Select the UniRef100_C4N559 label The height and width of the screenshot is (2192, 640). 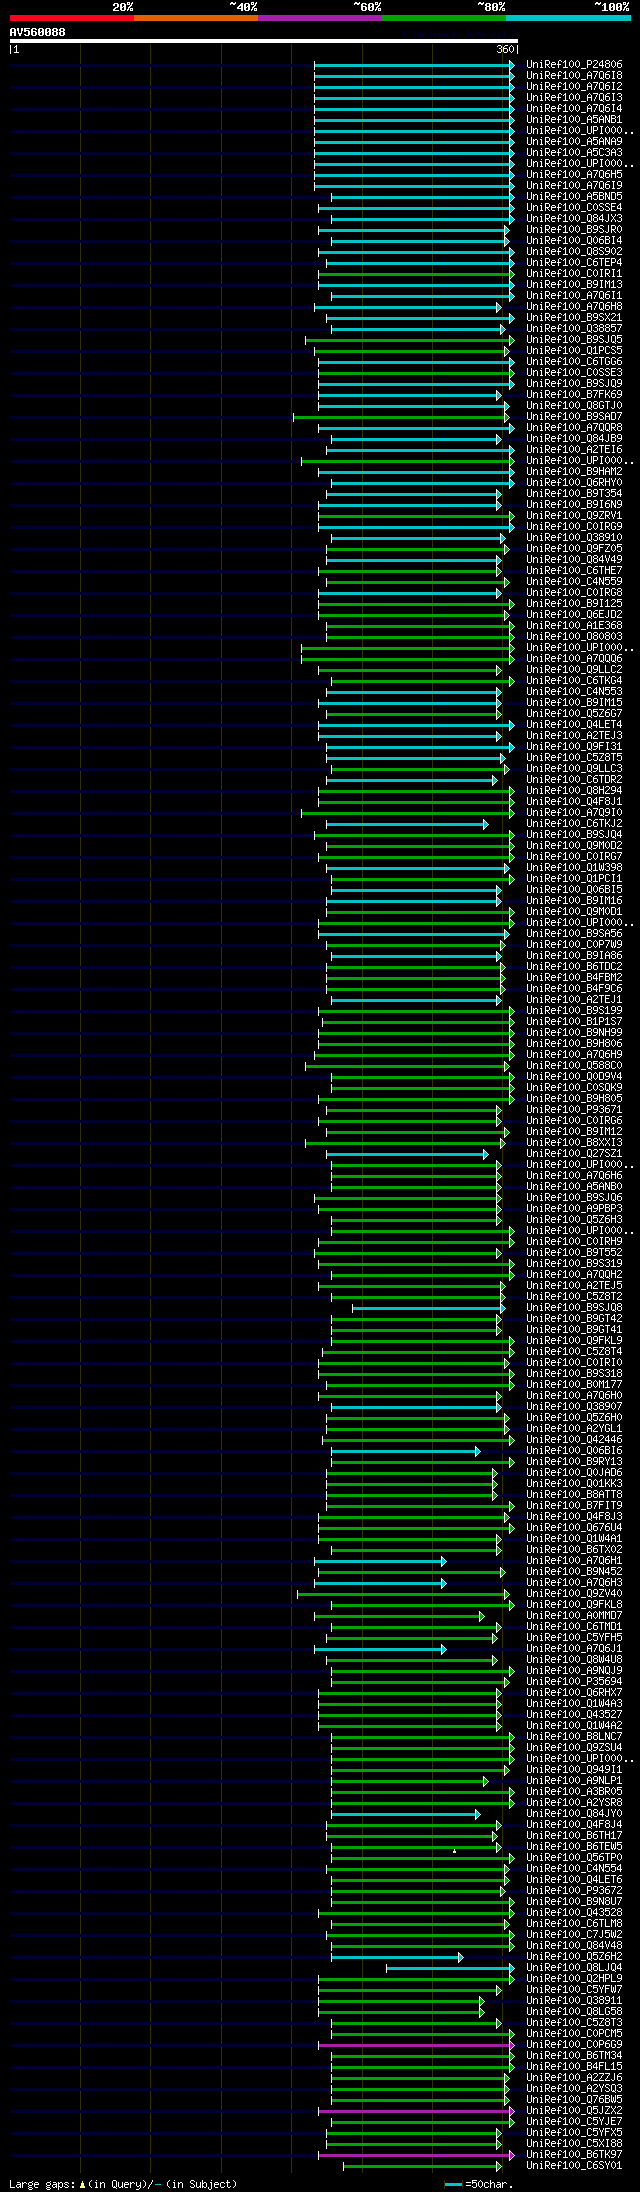(x=574, y=582)
